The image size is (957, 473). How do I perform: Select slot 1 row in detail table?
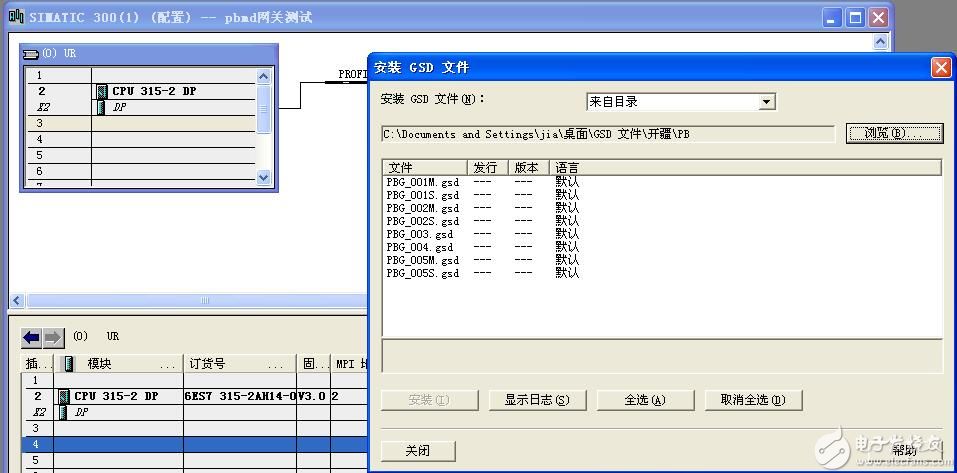pos(195,380)
